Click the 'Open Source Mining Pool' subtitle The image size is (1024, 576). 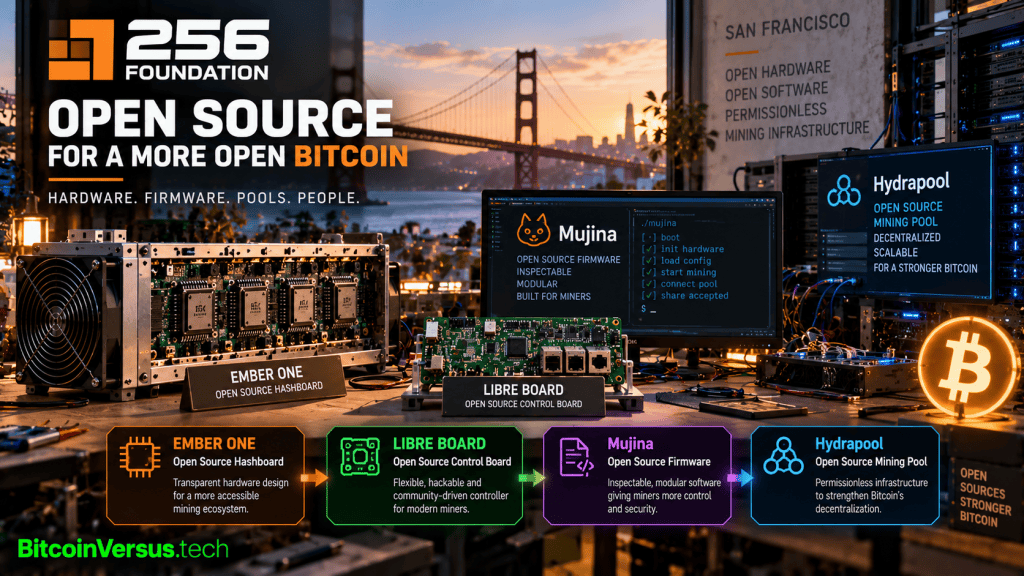pyautogui.click(x=871, y=462)
